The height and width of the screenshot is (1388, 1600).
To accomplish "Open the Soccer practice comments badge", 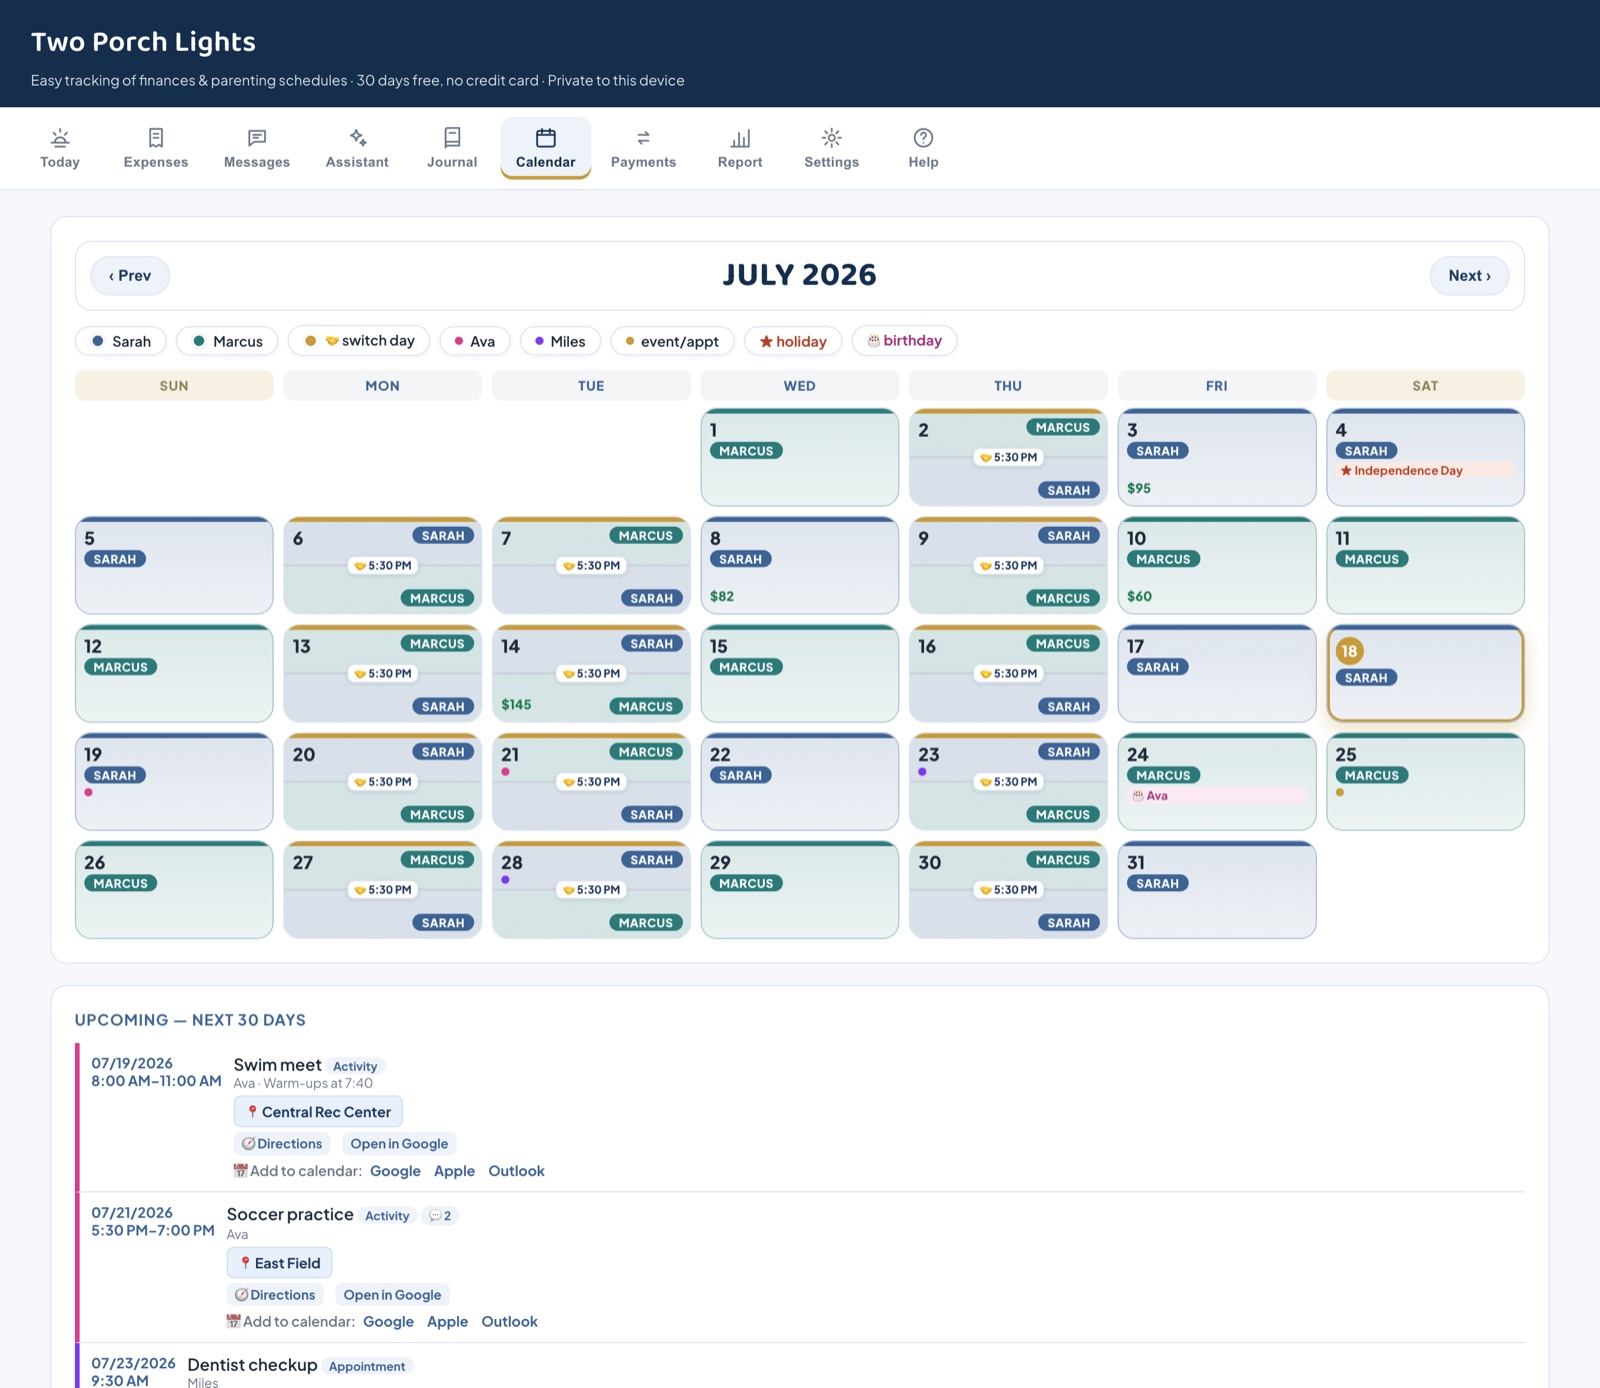I will pos(440,1216).
